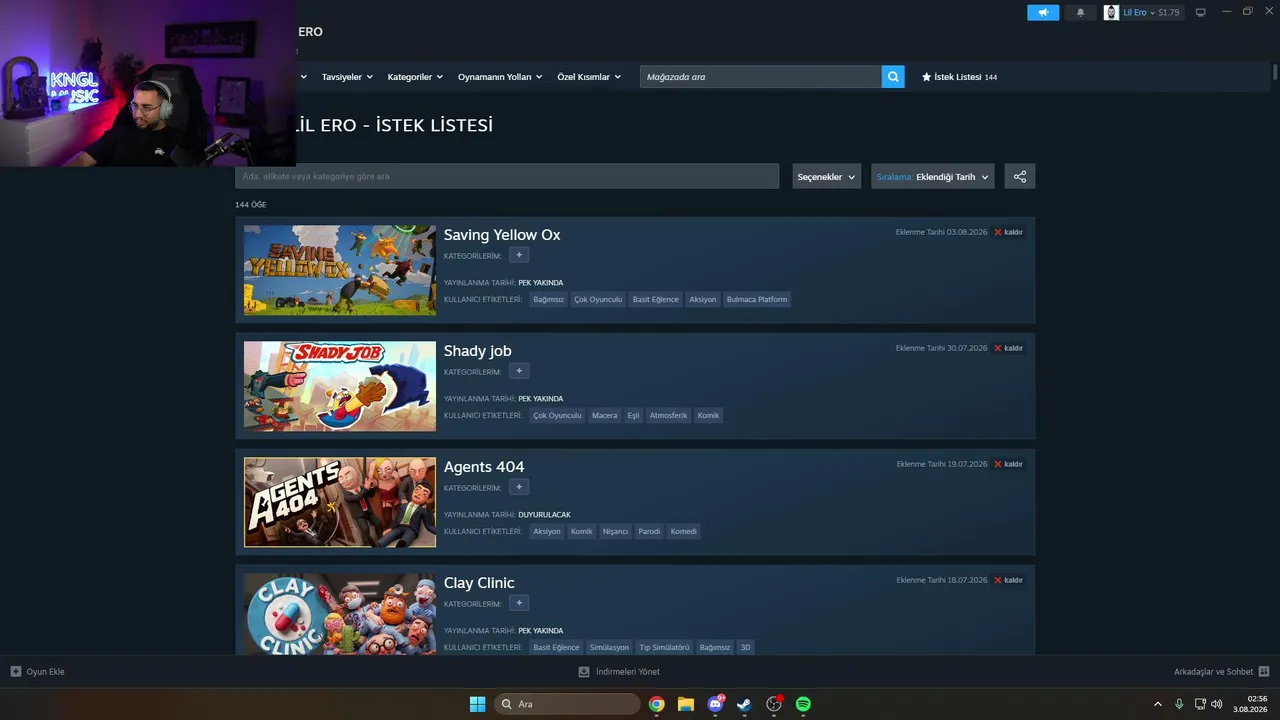The height and width of the screenshot is (720, 1280).
Task: Add a category to Saving Yellow Ox
Action: pos(519,255)
